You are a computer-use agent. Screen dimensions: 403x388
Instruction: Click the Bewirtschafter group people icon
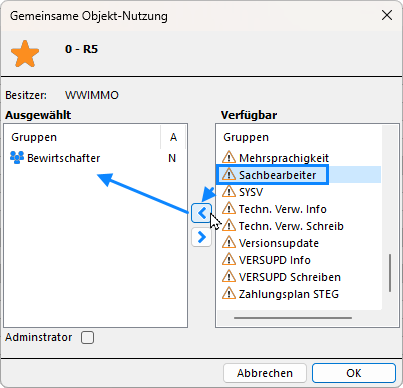point(17,157)
